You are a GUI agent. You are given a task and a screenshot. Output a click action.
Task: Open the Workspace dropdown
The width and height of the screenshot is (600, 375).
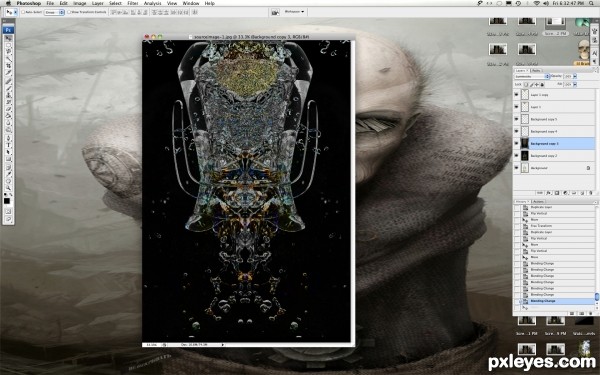(x=294, y=12)
